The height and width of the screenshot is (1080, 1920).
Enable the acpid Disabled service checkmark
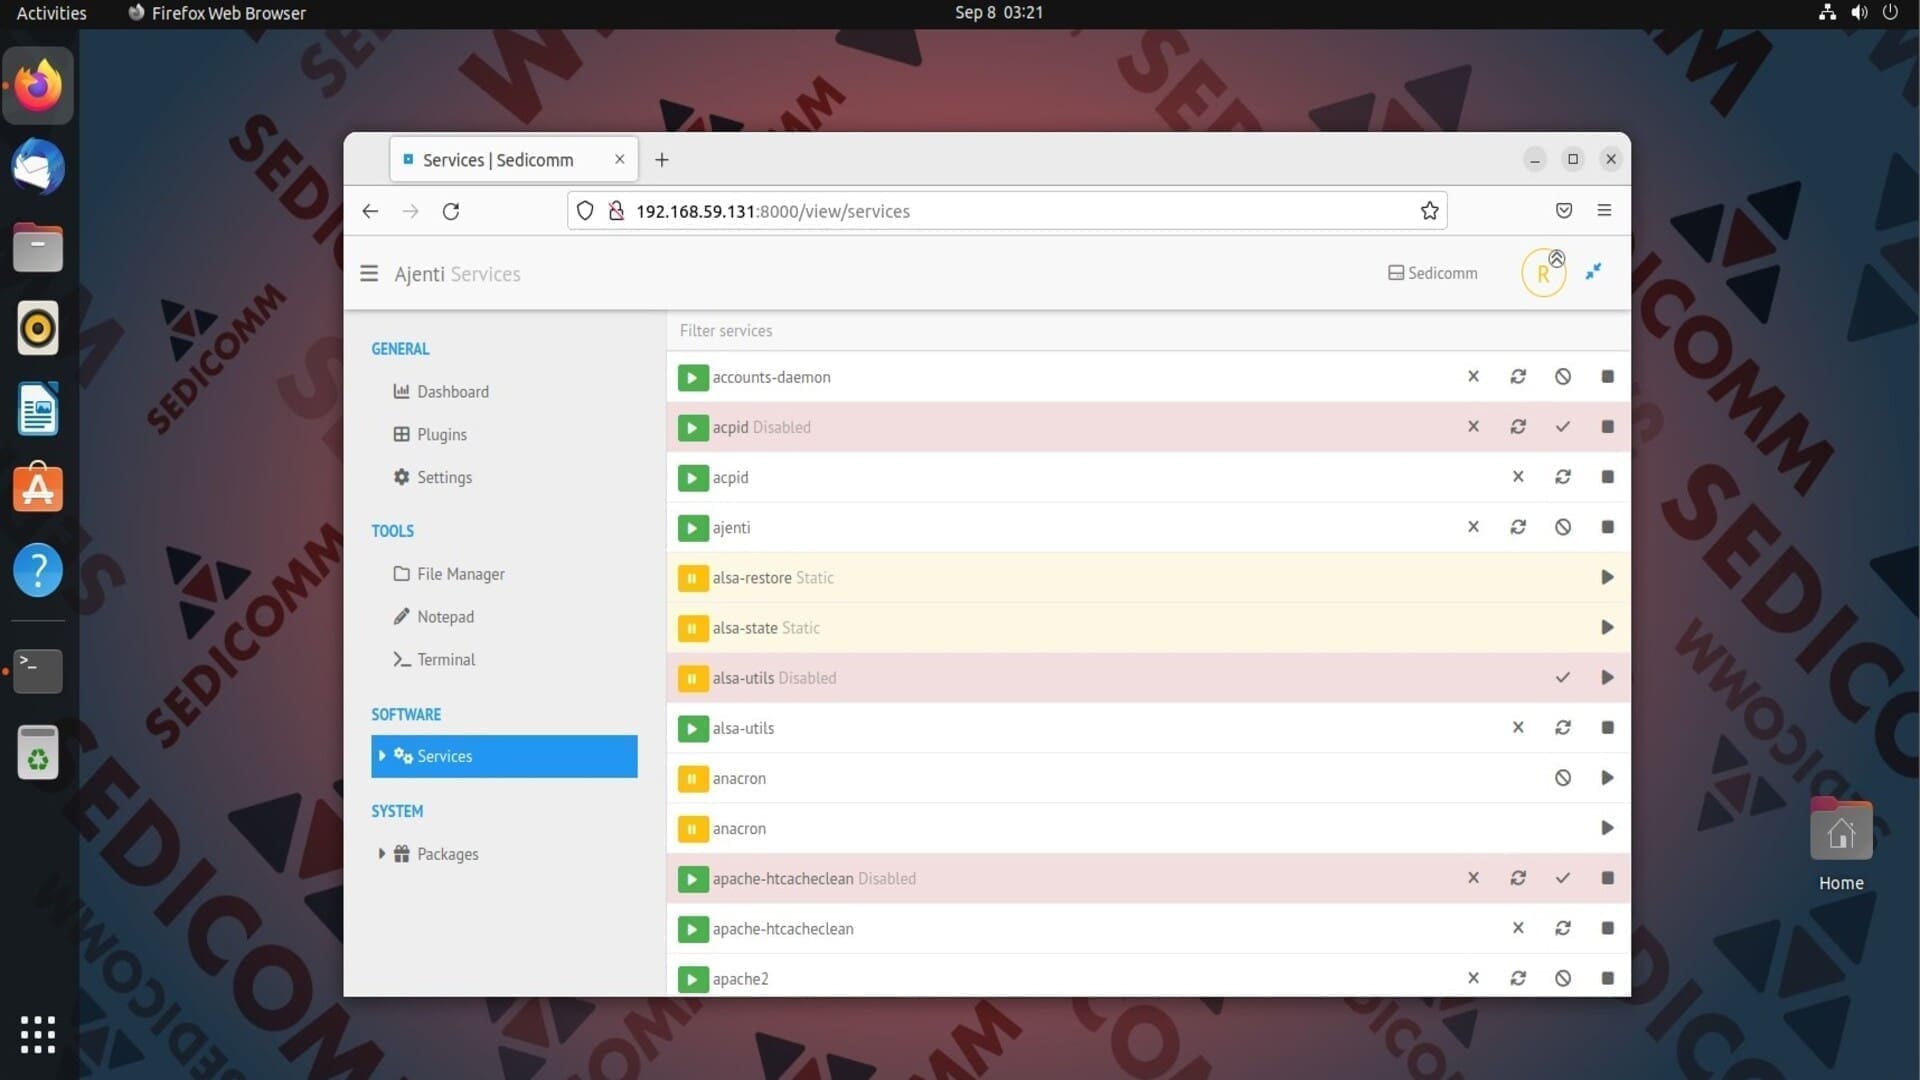pyautogui.click(x=1562, y=427)
